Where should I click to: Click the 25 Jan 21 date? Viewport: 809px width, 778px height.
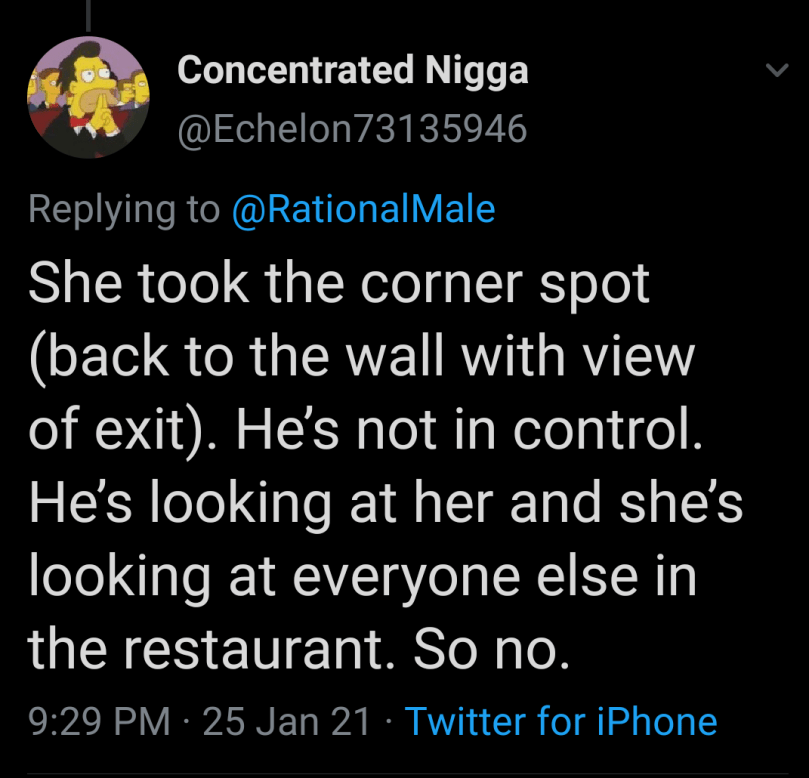pyautogui.click(x=287, y=721)
